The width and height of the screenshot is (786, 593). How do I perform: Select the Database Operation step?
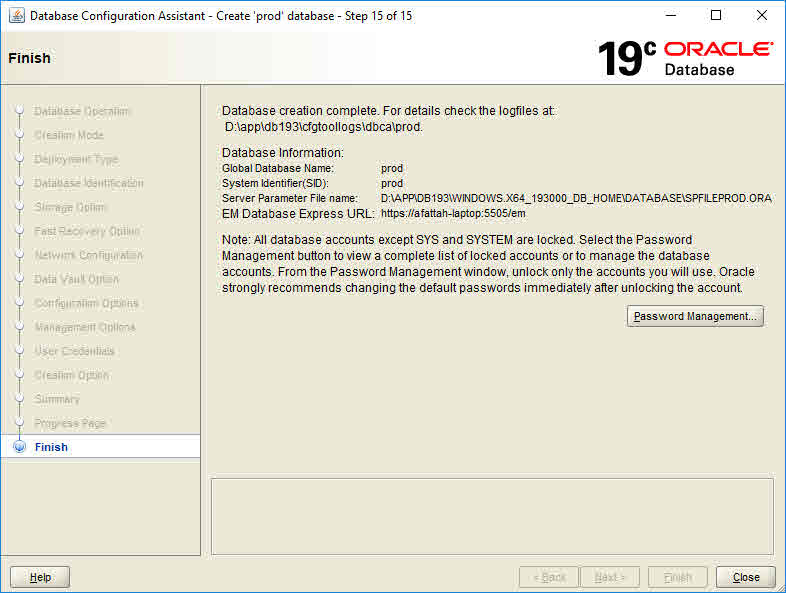tap(82, 111)
